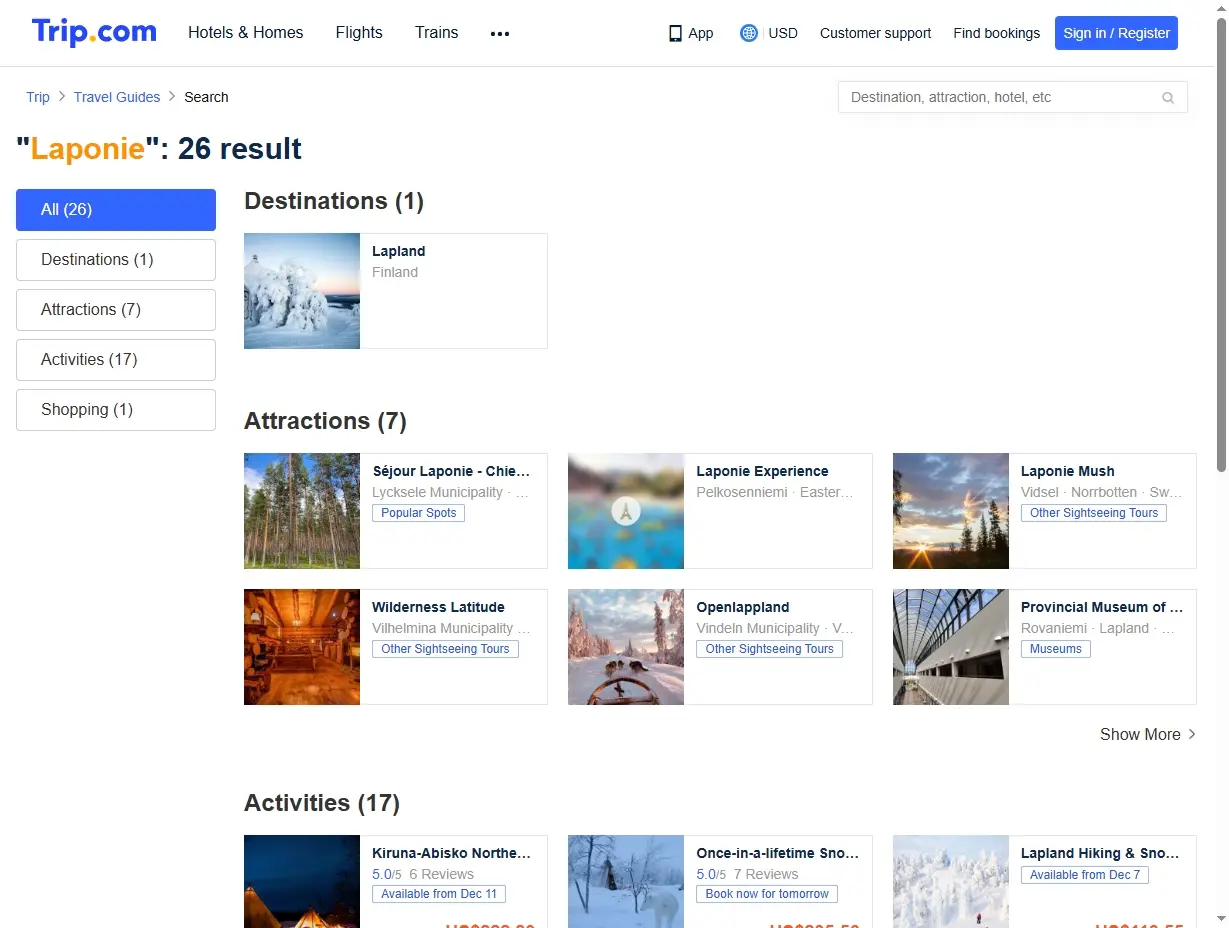Viewport: 1229px width, 928px height.
Task: Click the Finland country label
Action: tap(395, 272)
